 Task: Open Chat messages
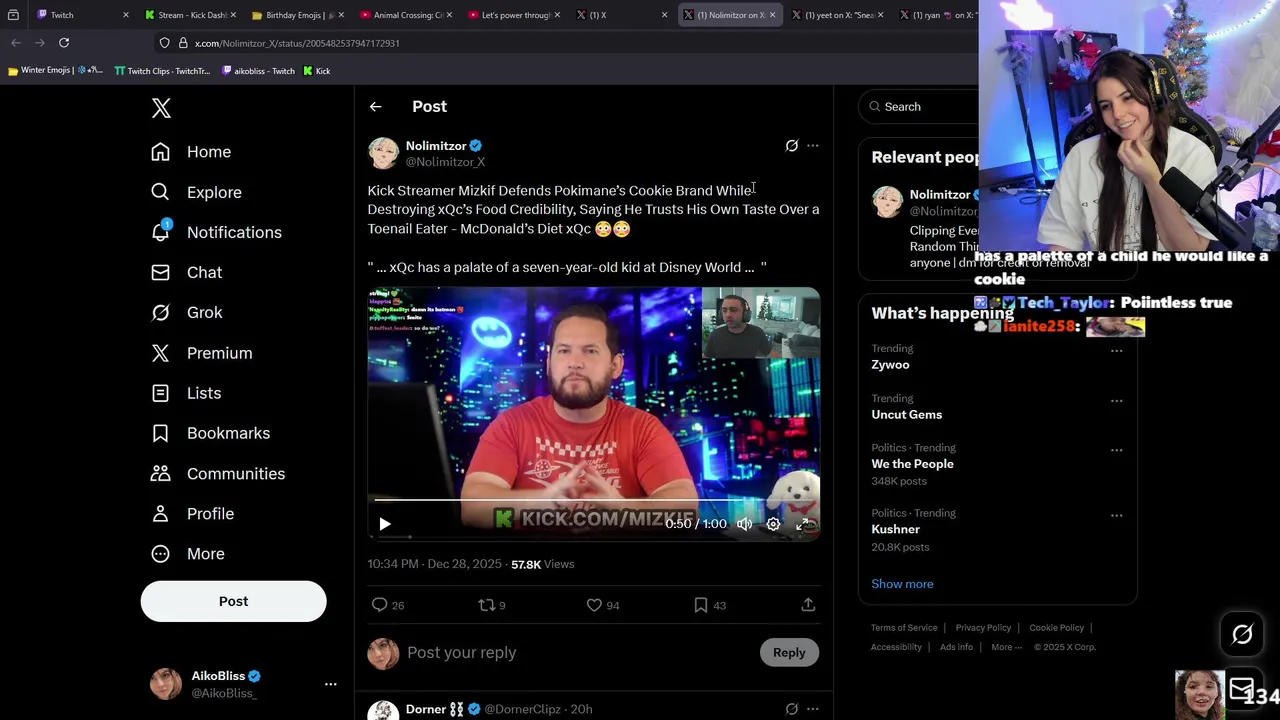(x=186, y=272)
